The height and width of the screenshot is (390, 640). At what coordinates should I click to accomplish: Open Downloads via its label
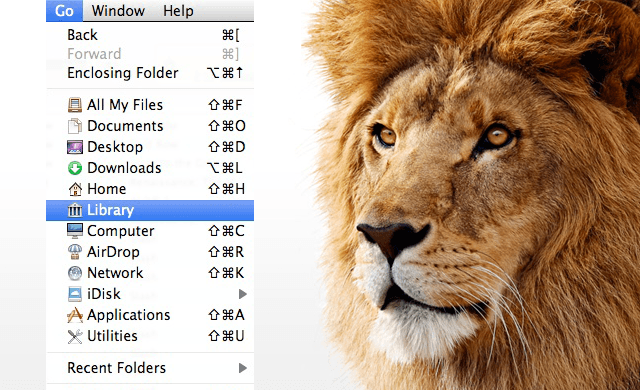pos(124,168)
